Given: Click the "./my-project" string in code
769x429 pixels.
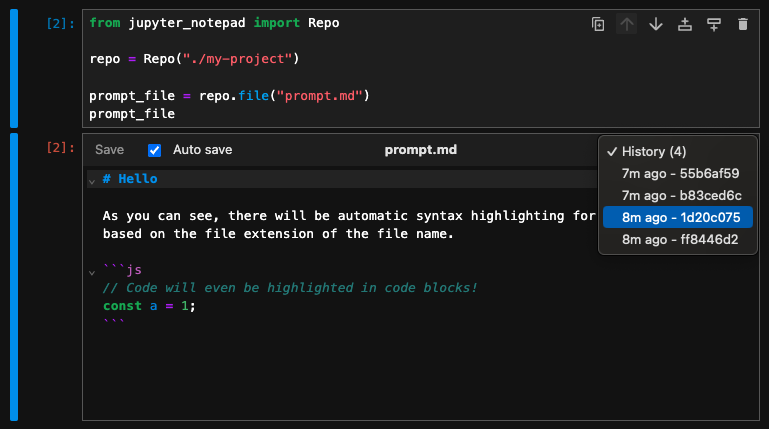Looking at the screenshot, I should tap(237, 59).
